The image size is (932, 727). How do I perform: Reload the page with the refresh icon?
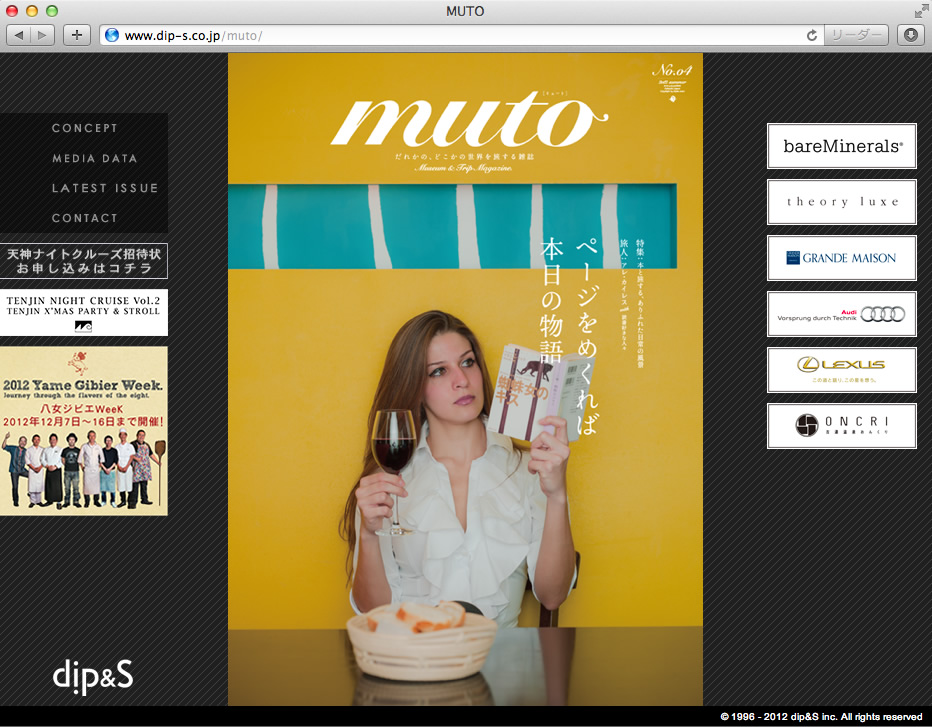pos(811,35)
